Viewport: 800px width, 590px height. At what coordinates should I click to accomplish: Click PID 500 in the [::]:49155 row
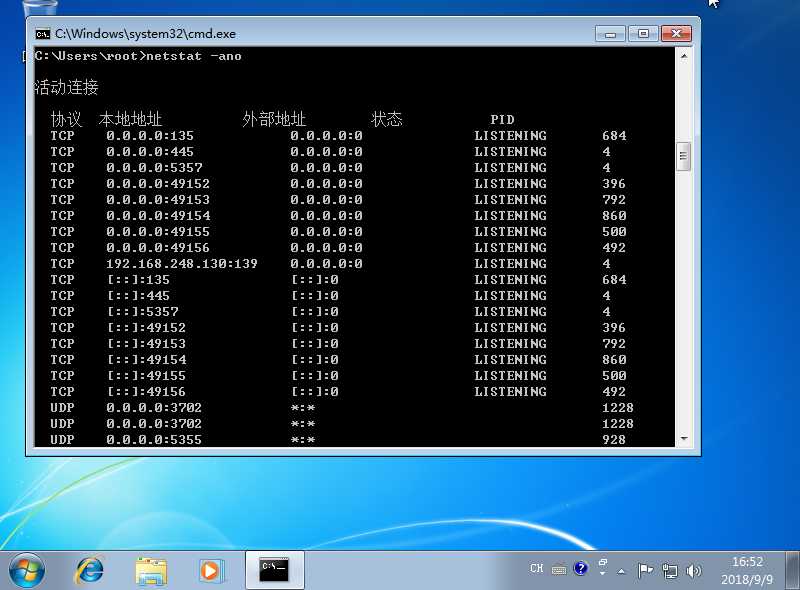pos(614,376)
